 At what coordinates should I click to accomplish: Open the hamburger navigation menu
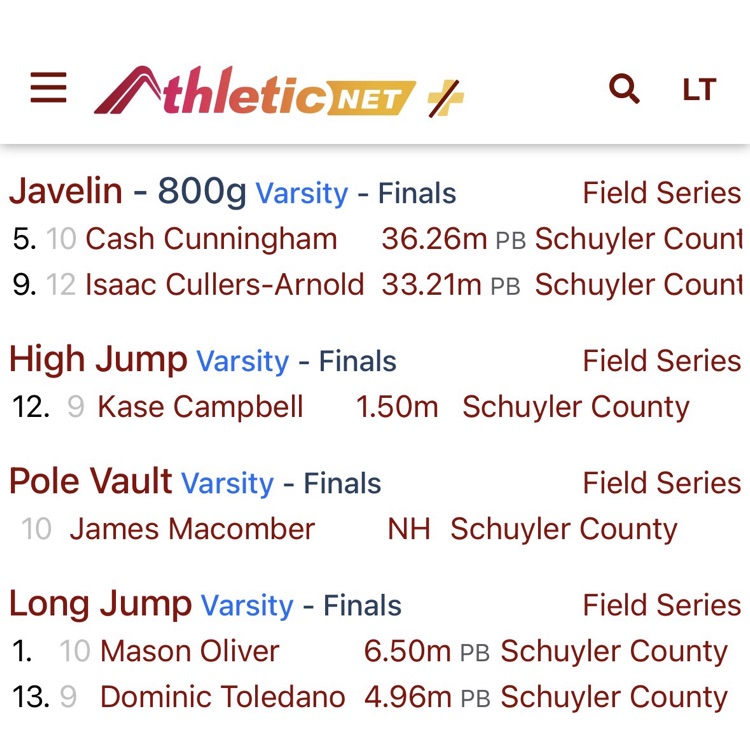pos(48,89)
